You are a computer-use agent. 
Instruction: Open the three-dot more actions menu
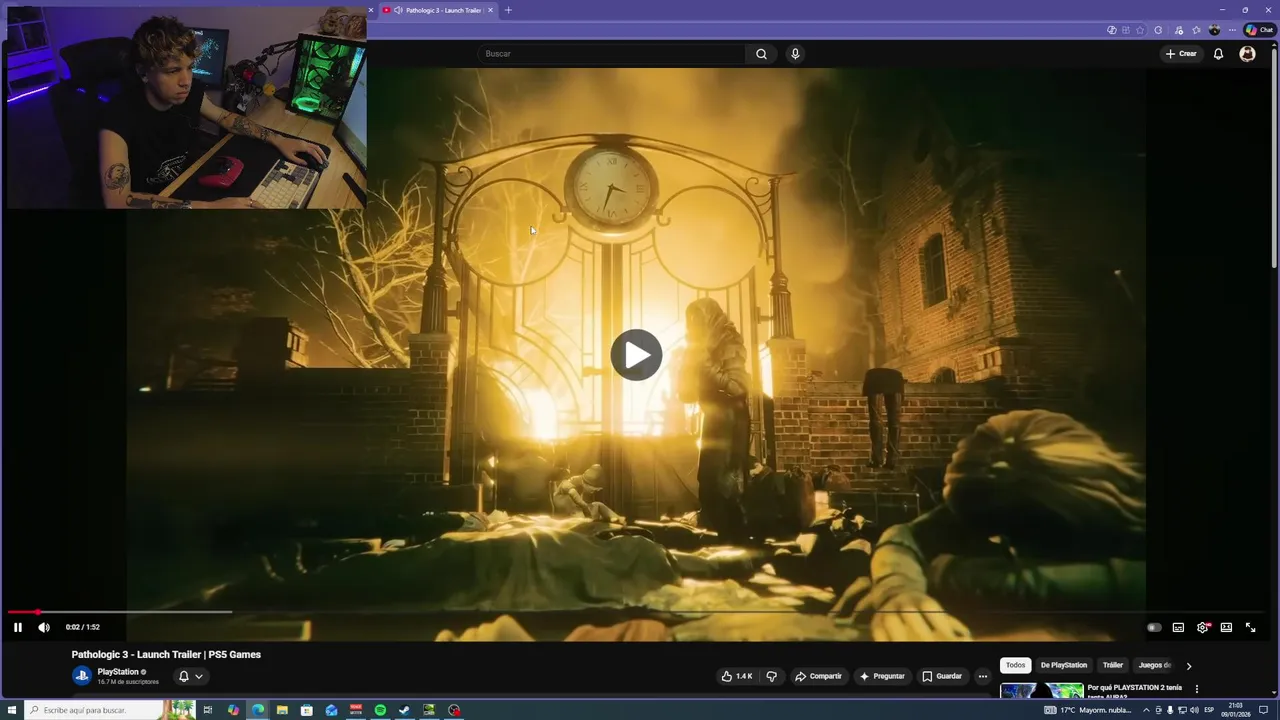pos(982,676)
